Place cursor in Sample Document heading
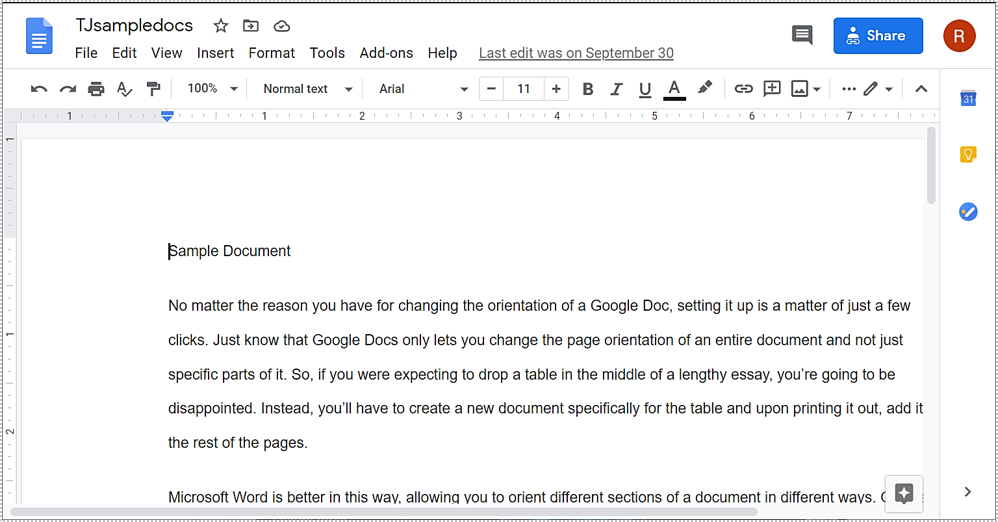 coord(229,251)
